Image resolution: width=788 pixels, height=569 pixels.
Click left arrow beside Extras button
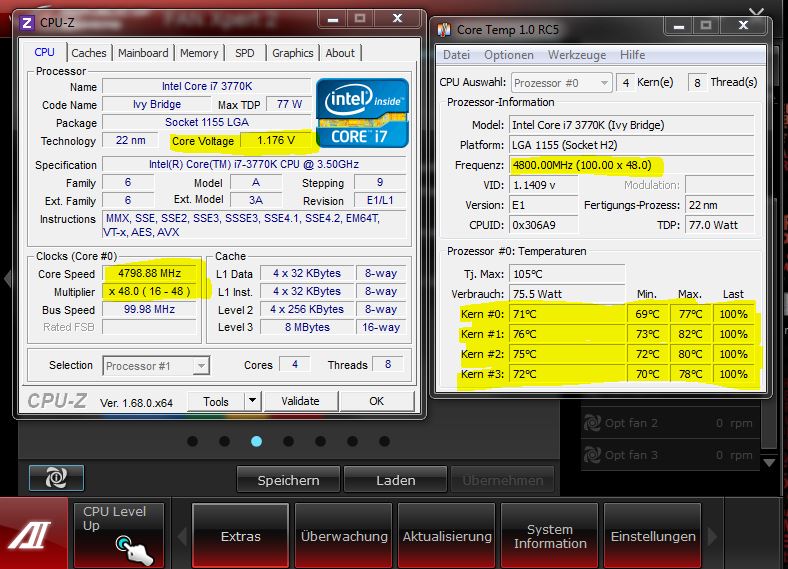(x=182, y=536)
